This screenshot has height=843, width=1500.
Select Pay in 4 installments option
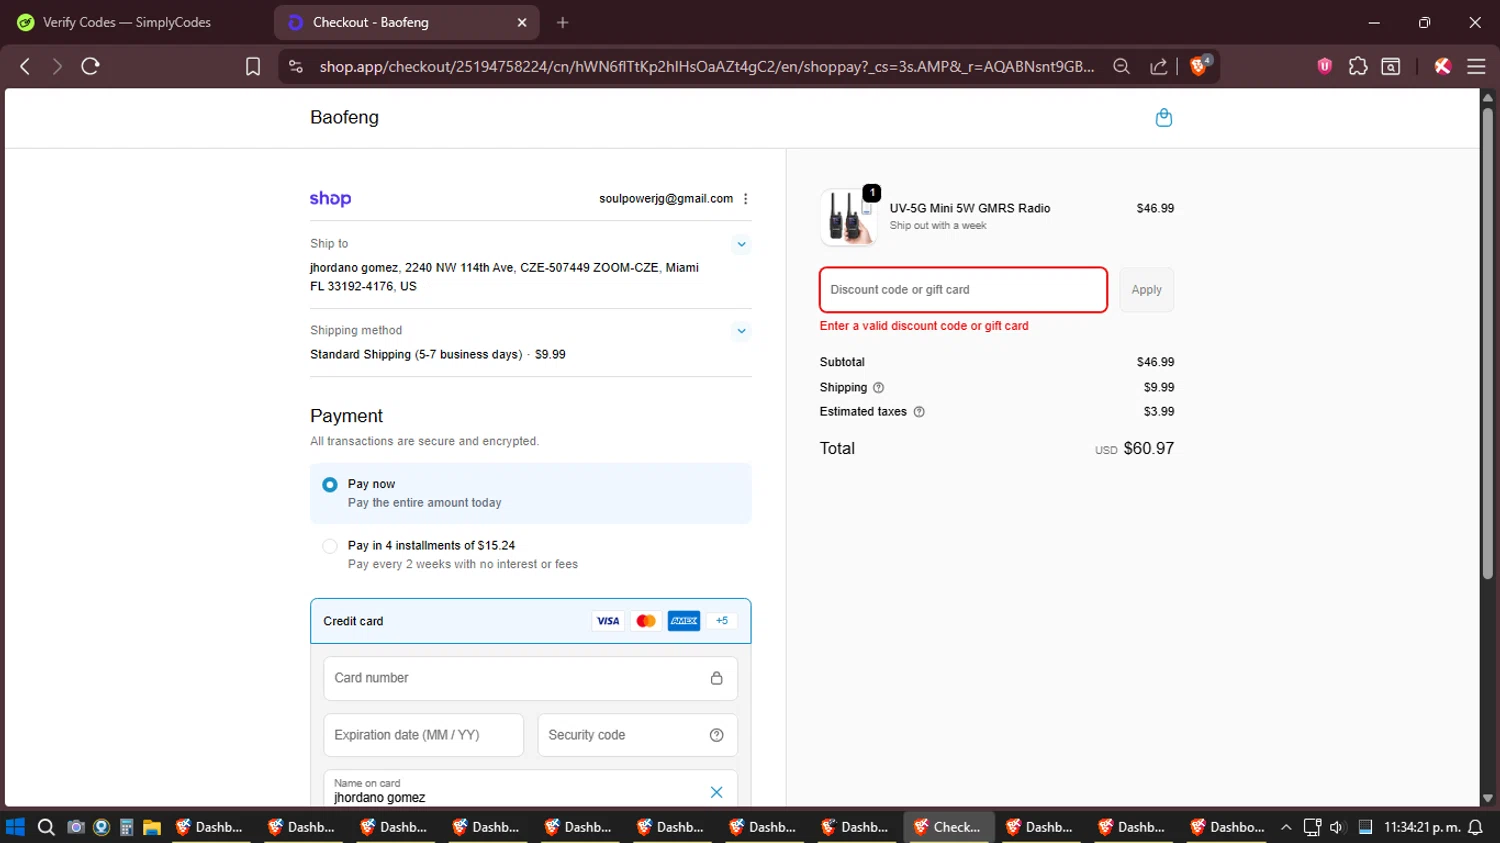(x=530, y=555)
